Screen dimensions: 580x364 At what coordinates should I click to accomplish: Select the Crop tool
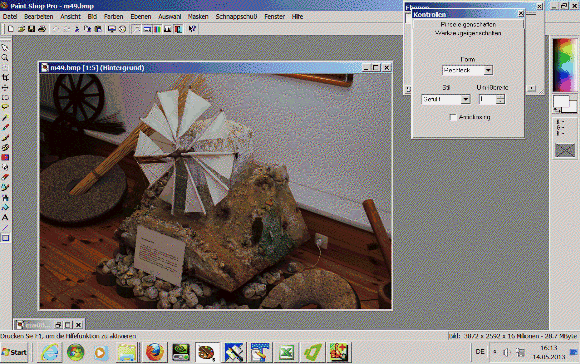[5, 78]
